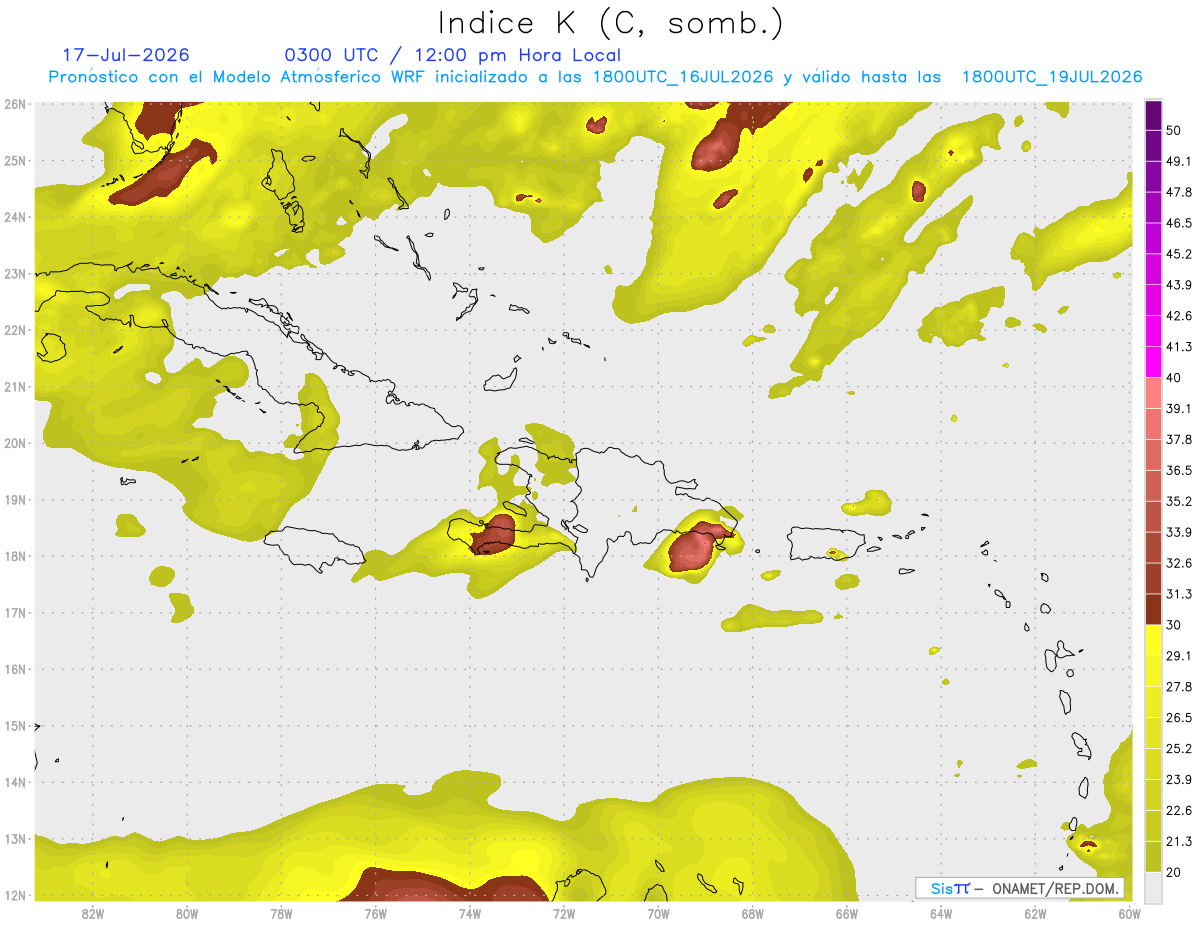
Task: Click the colorbar value "46.5"
Action: 1179,223
